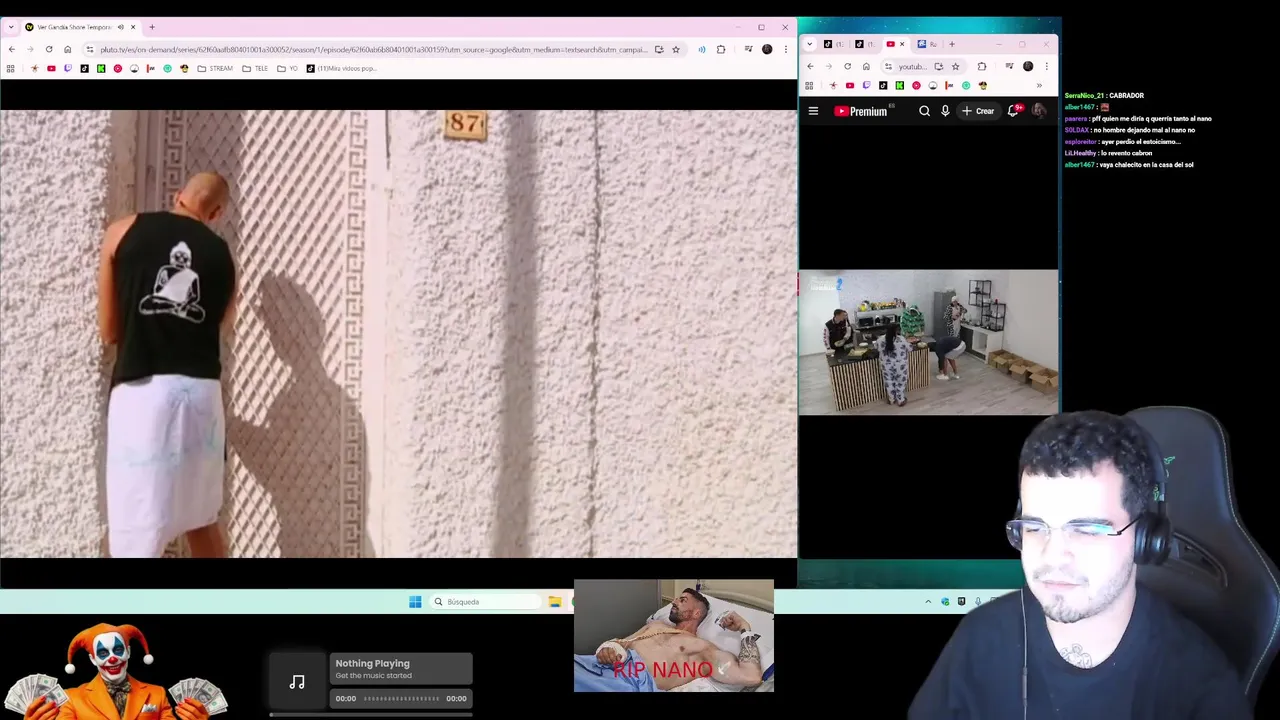Close the active YouTube tab
Screen dimensions: 1280x720
click(x=902, y=44)
